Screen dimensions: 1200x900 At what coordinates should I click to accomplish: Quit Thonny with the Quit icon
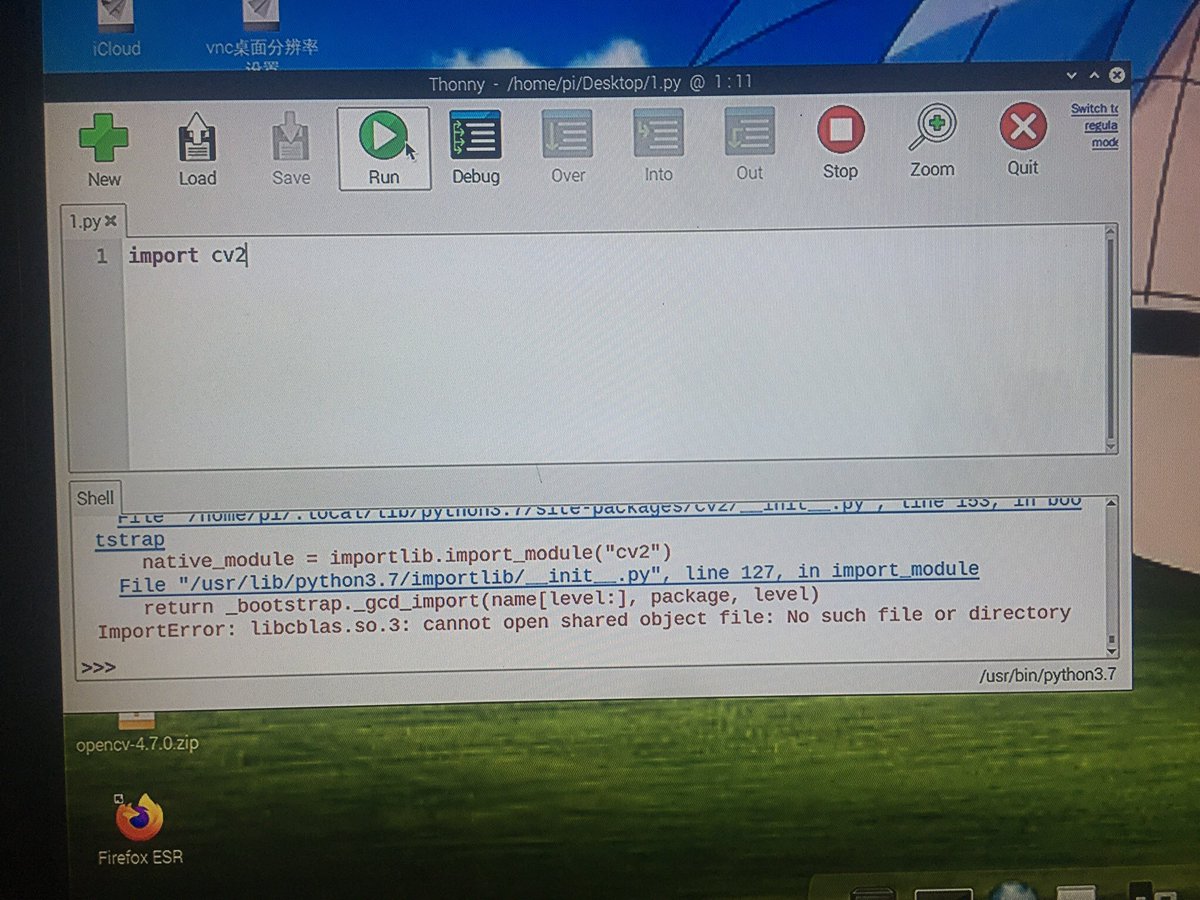point(1022,141)
